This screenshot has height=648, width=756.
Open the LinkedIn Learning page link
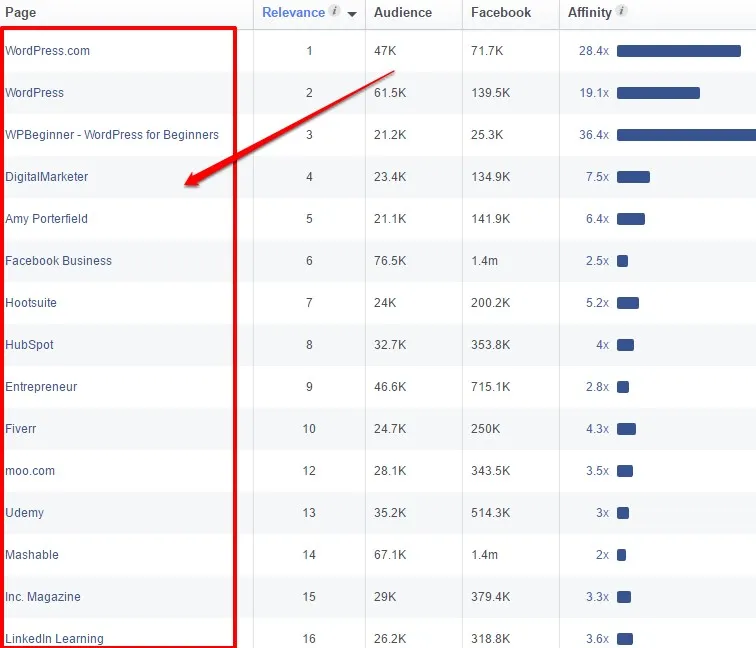(54, 638)
